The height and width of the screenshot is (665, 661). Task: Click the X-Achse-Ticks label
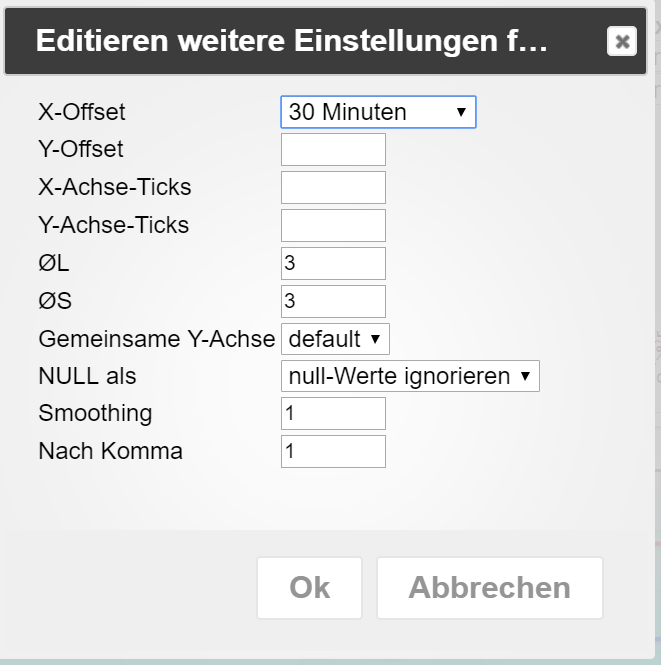point(114,187)
